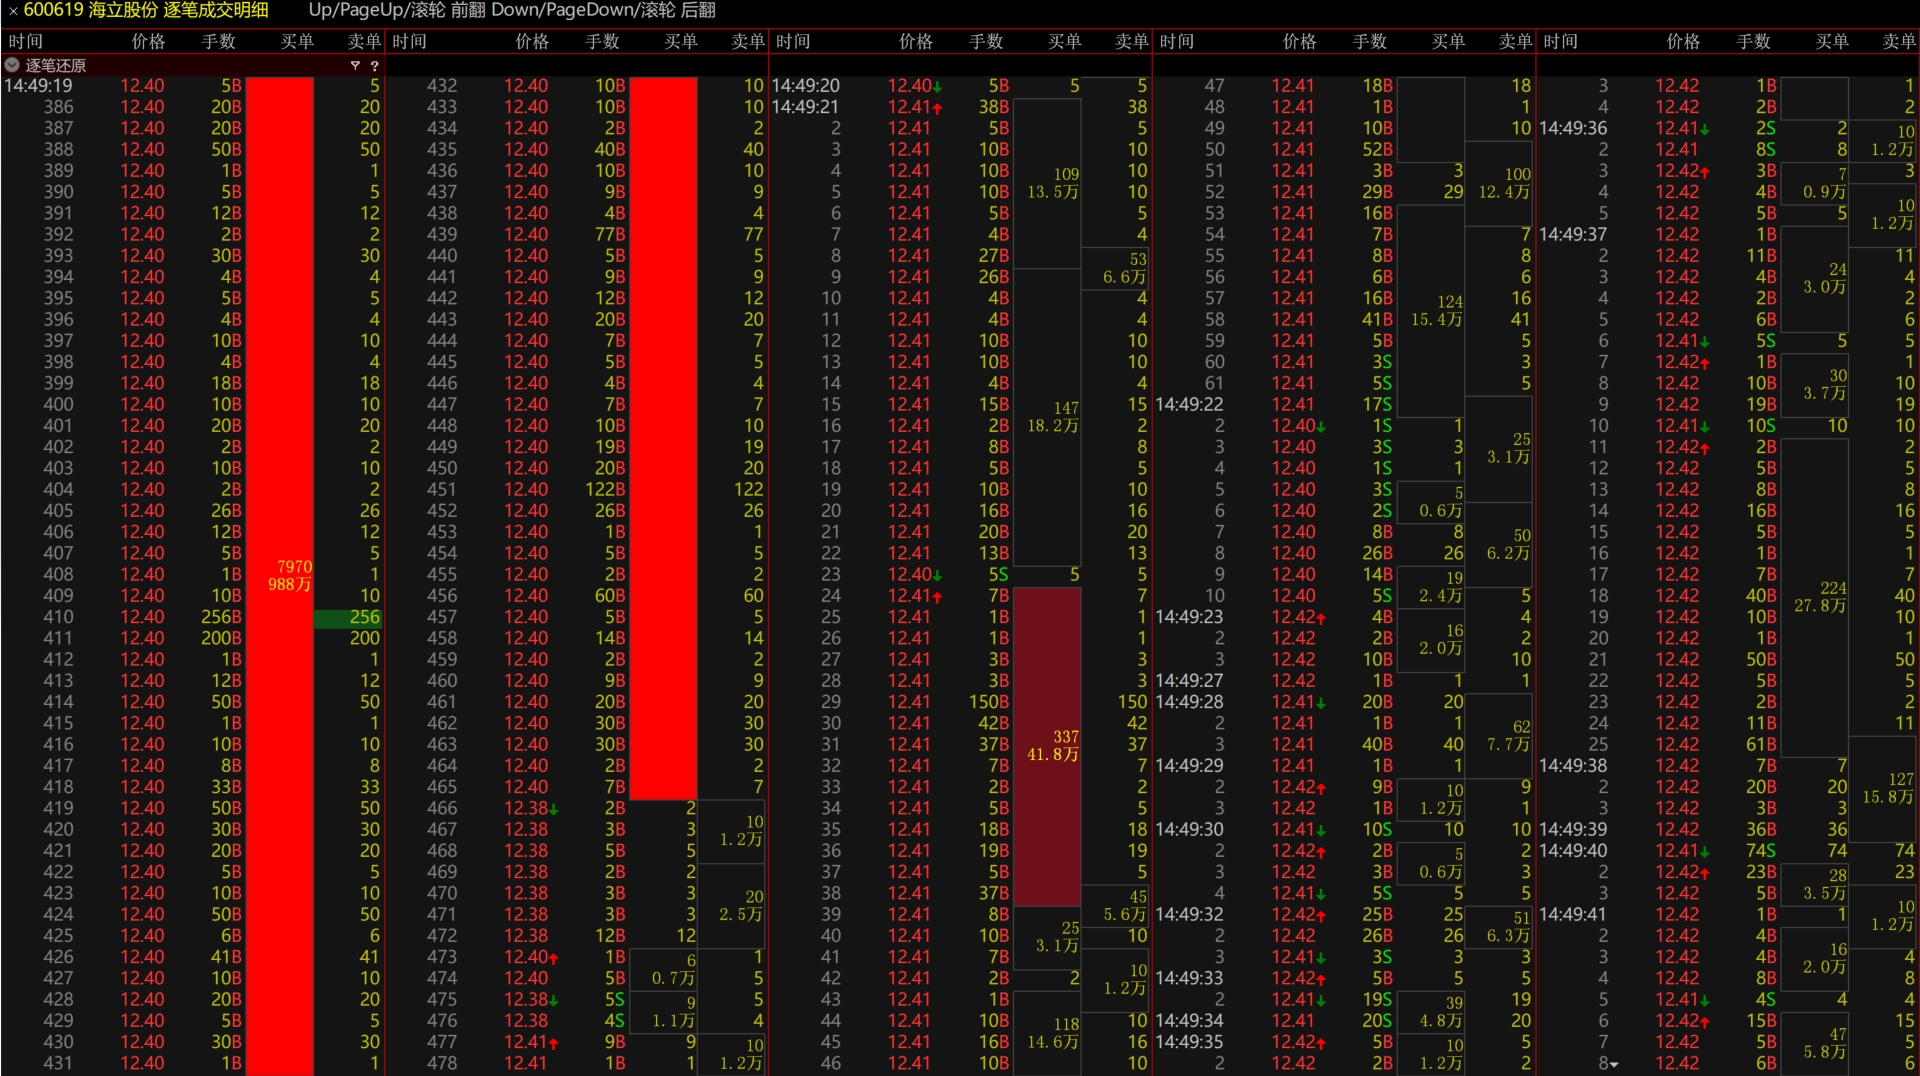
Task: Click the 62 7.7万 sell order box
Action: pos(1499,735)
